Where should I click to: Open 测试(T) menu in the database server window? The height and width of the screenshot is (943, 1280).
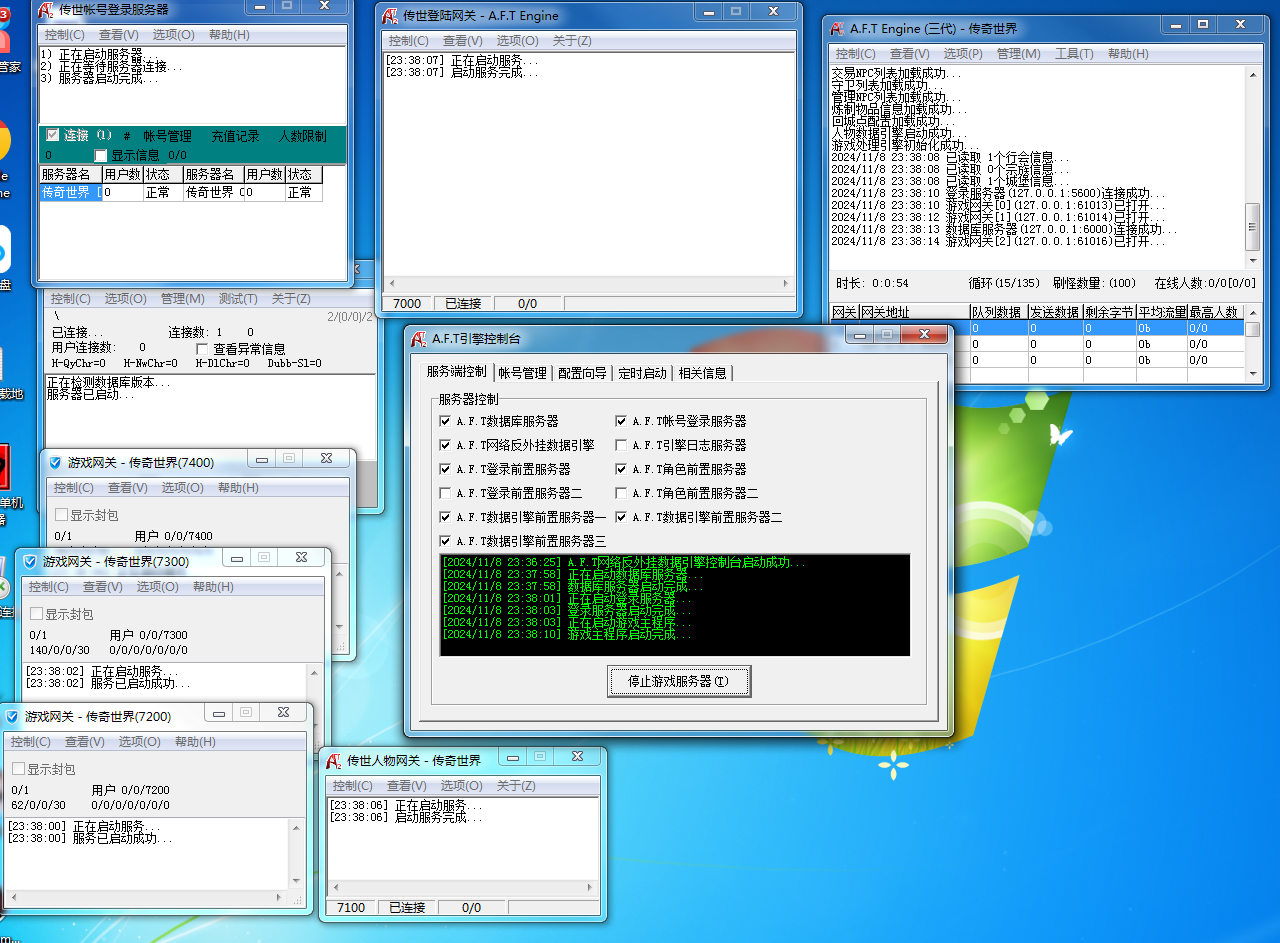tap(237, 298)
